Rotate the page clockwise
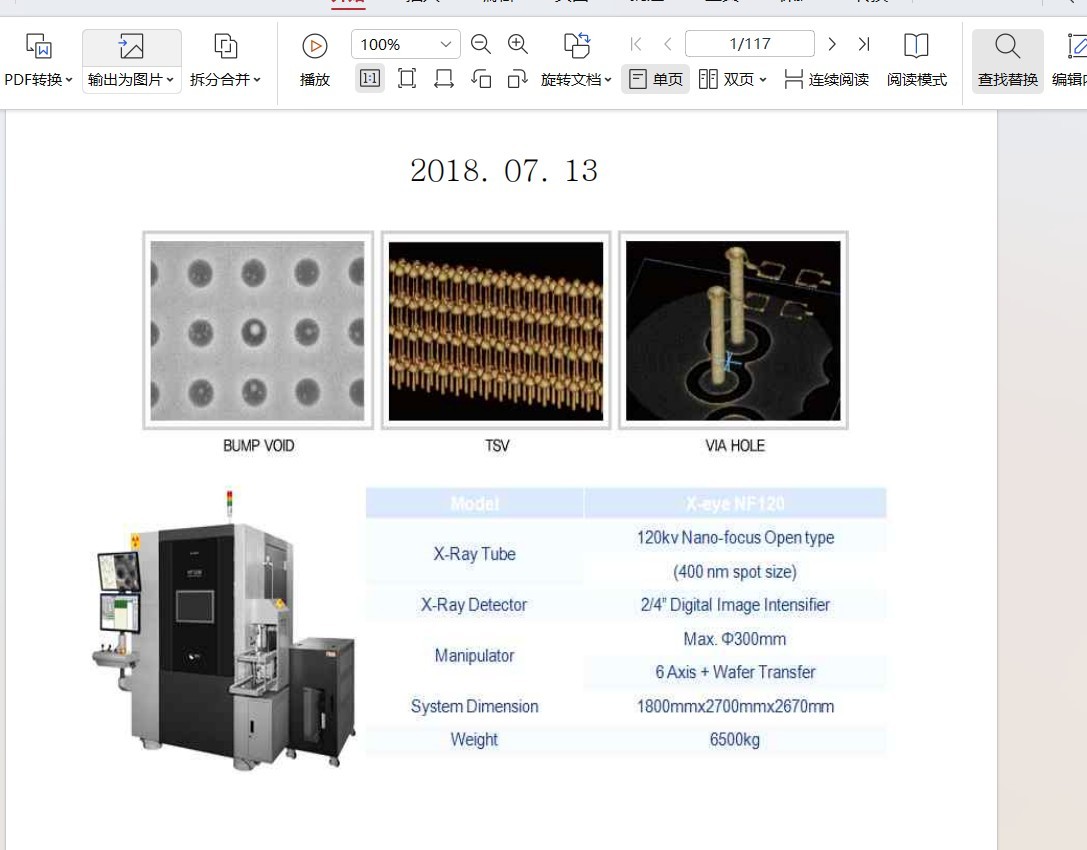Screen dimensions: 1087x850 518,79
